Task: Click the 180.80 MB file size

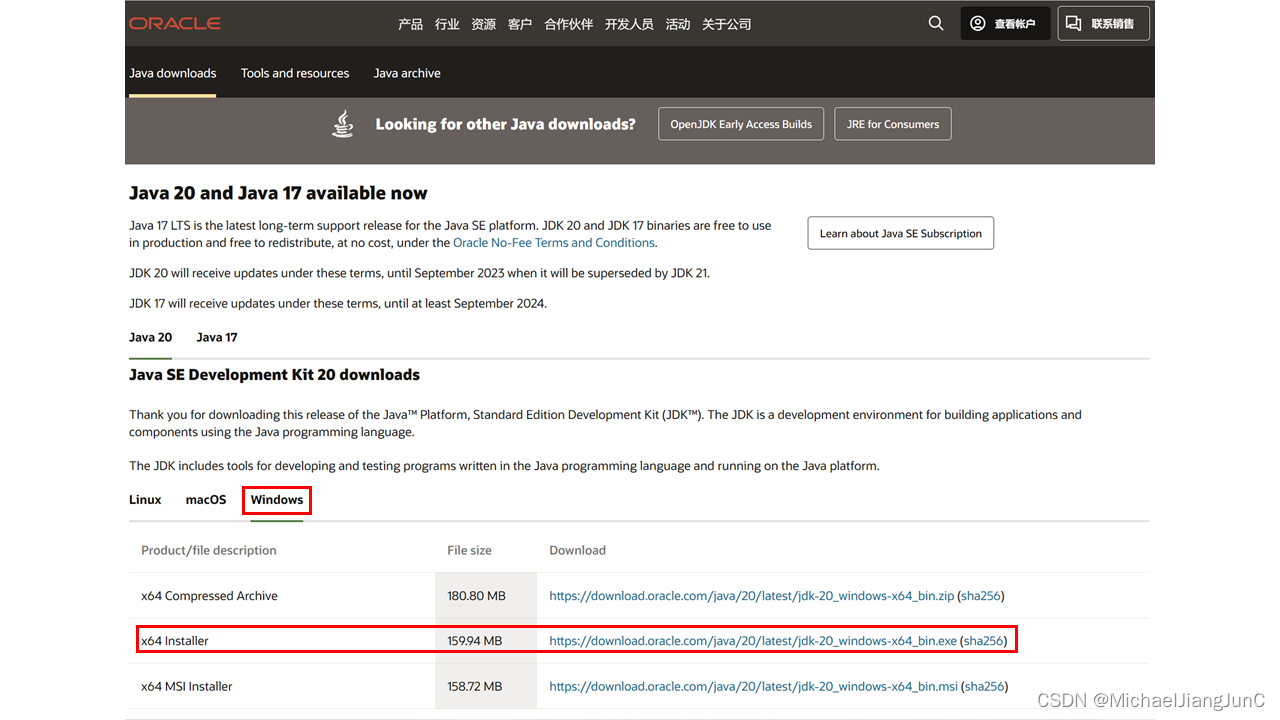Action: pos(476,596)
